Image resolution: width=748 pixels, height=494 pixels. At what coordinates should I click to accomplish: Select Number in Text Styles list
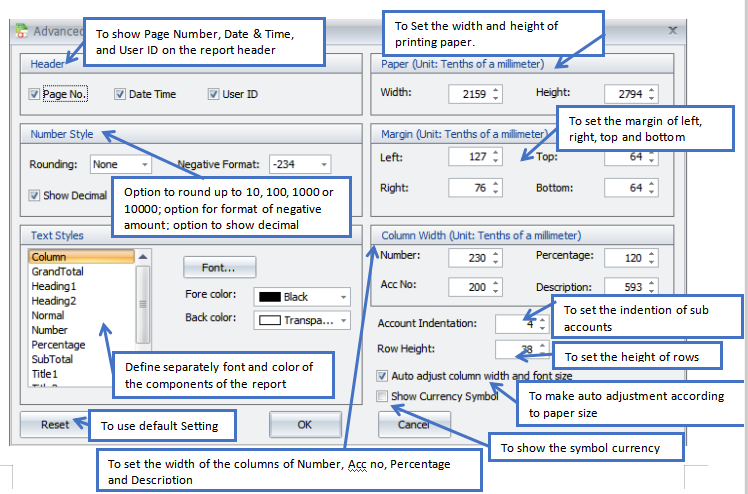[x=81, y=330]
